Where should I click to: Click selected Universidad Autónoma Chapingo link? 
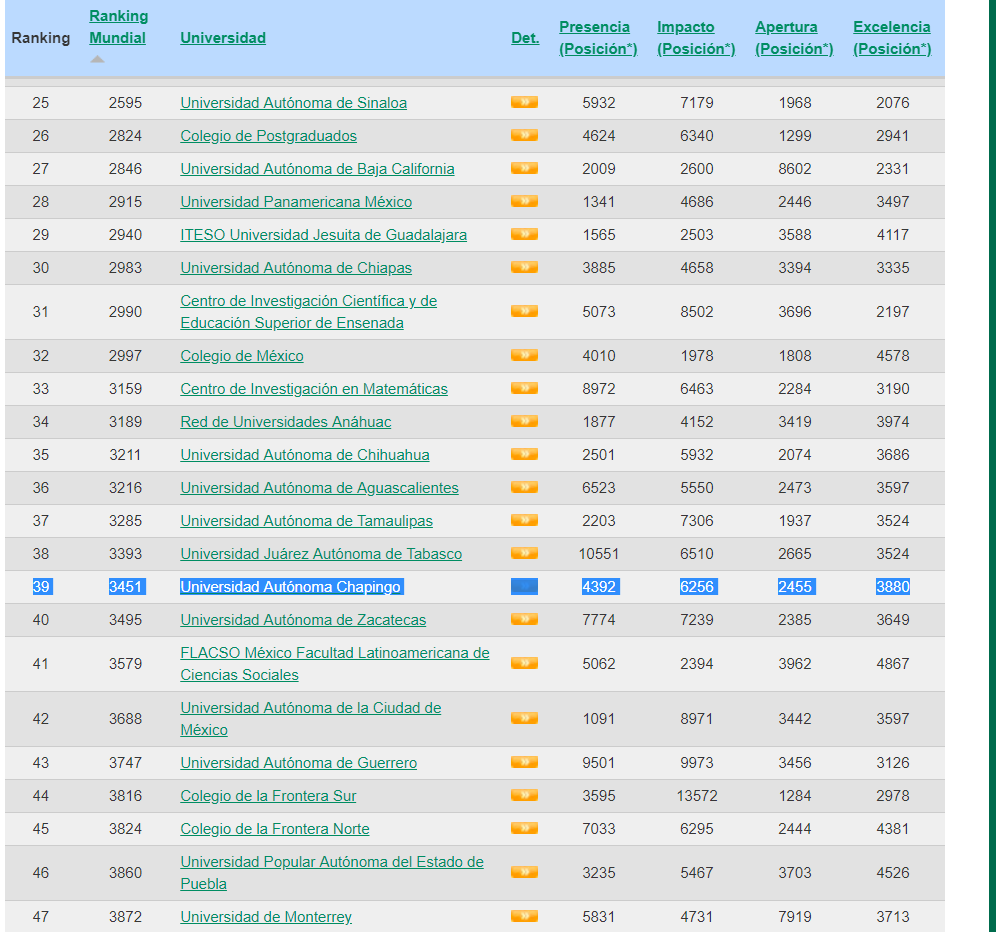(x=291, y=586)
